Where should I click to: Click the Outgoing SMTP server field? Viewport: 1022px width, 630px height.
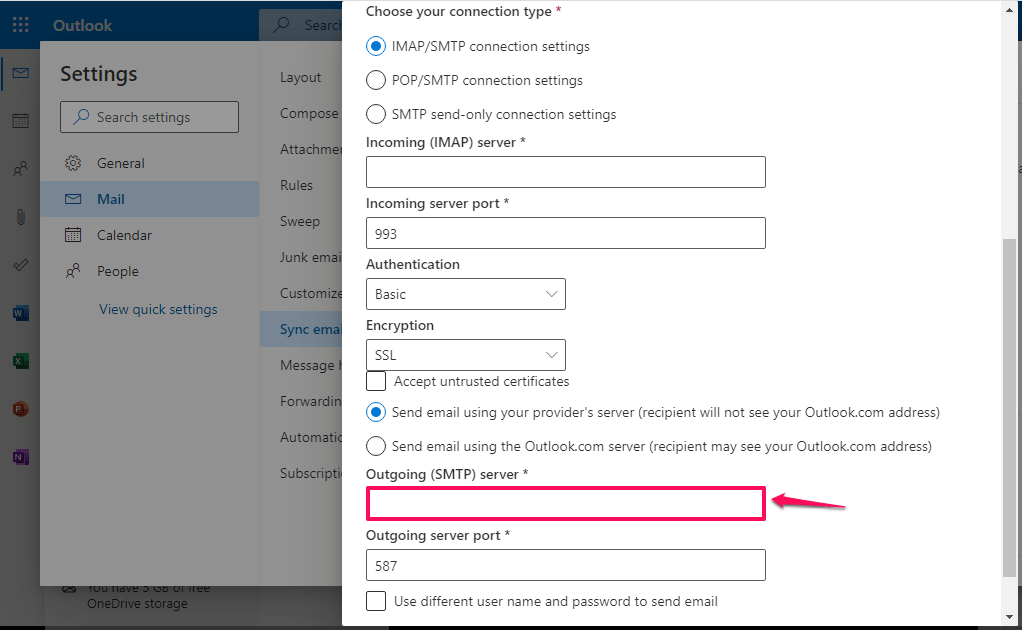coord(565,503)
